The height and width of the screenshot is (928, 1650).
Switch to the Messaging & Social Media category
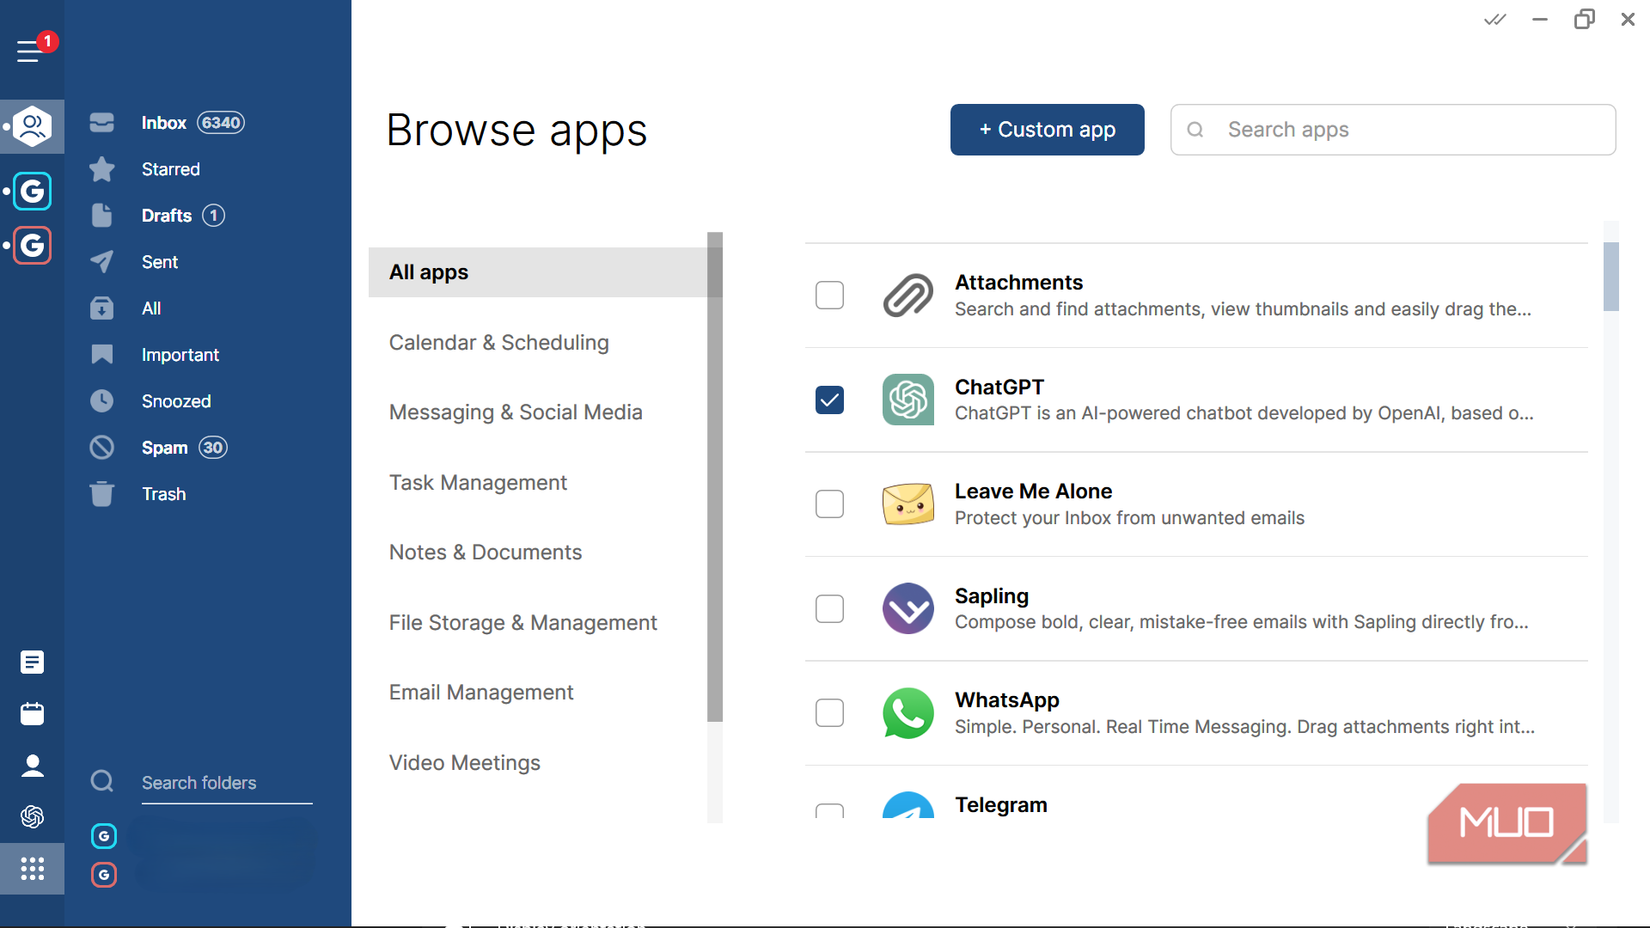point(515,412)
